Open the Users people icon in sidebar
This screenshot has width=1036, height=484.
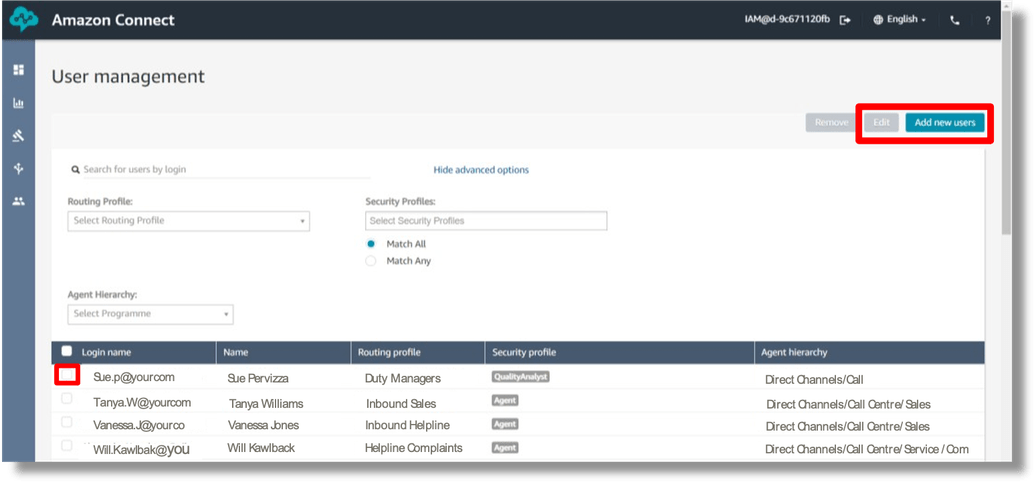(x=18, y=201)
